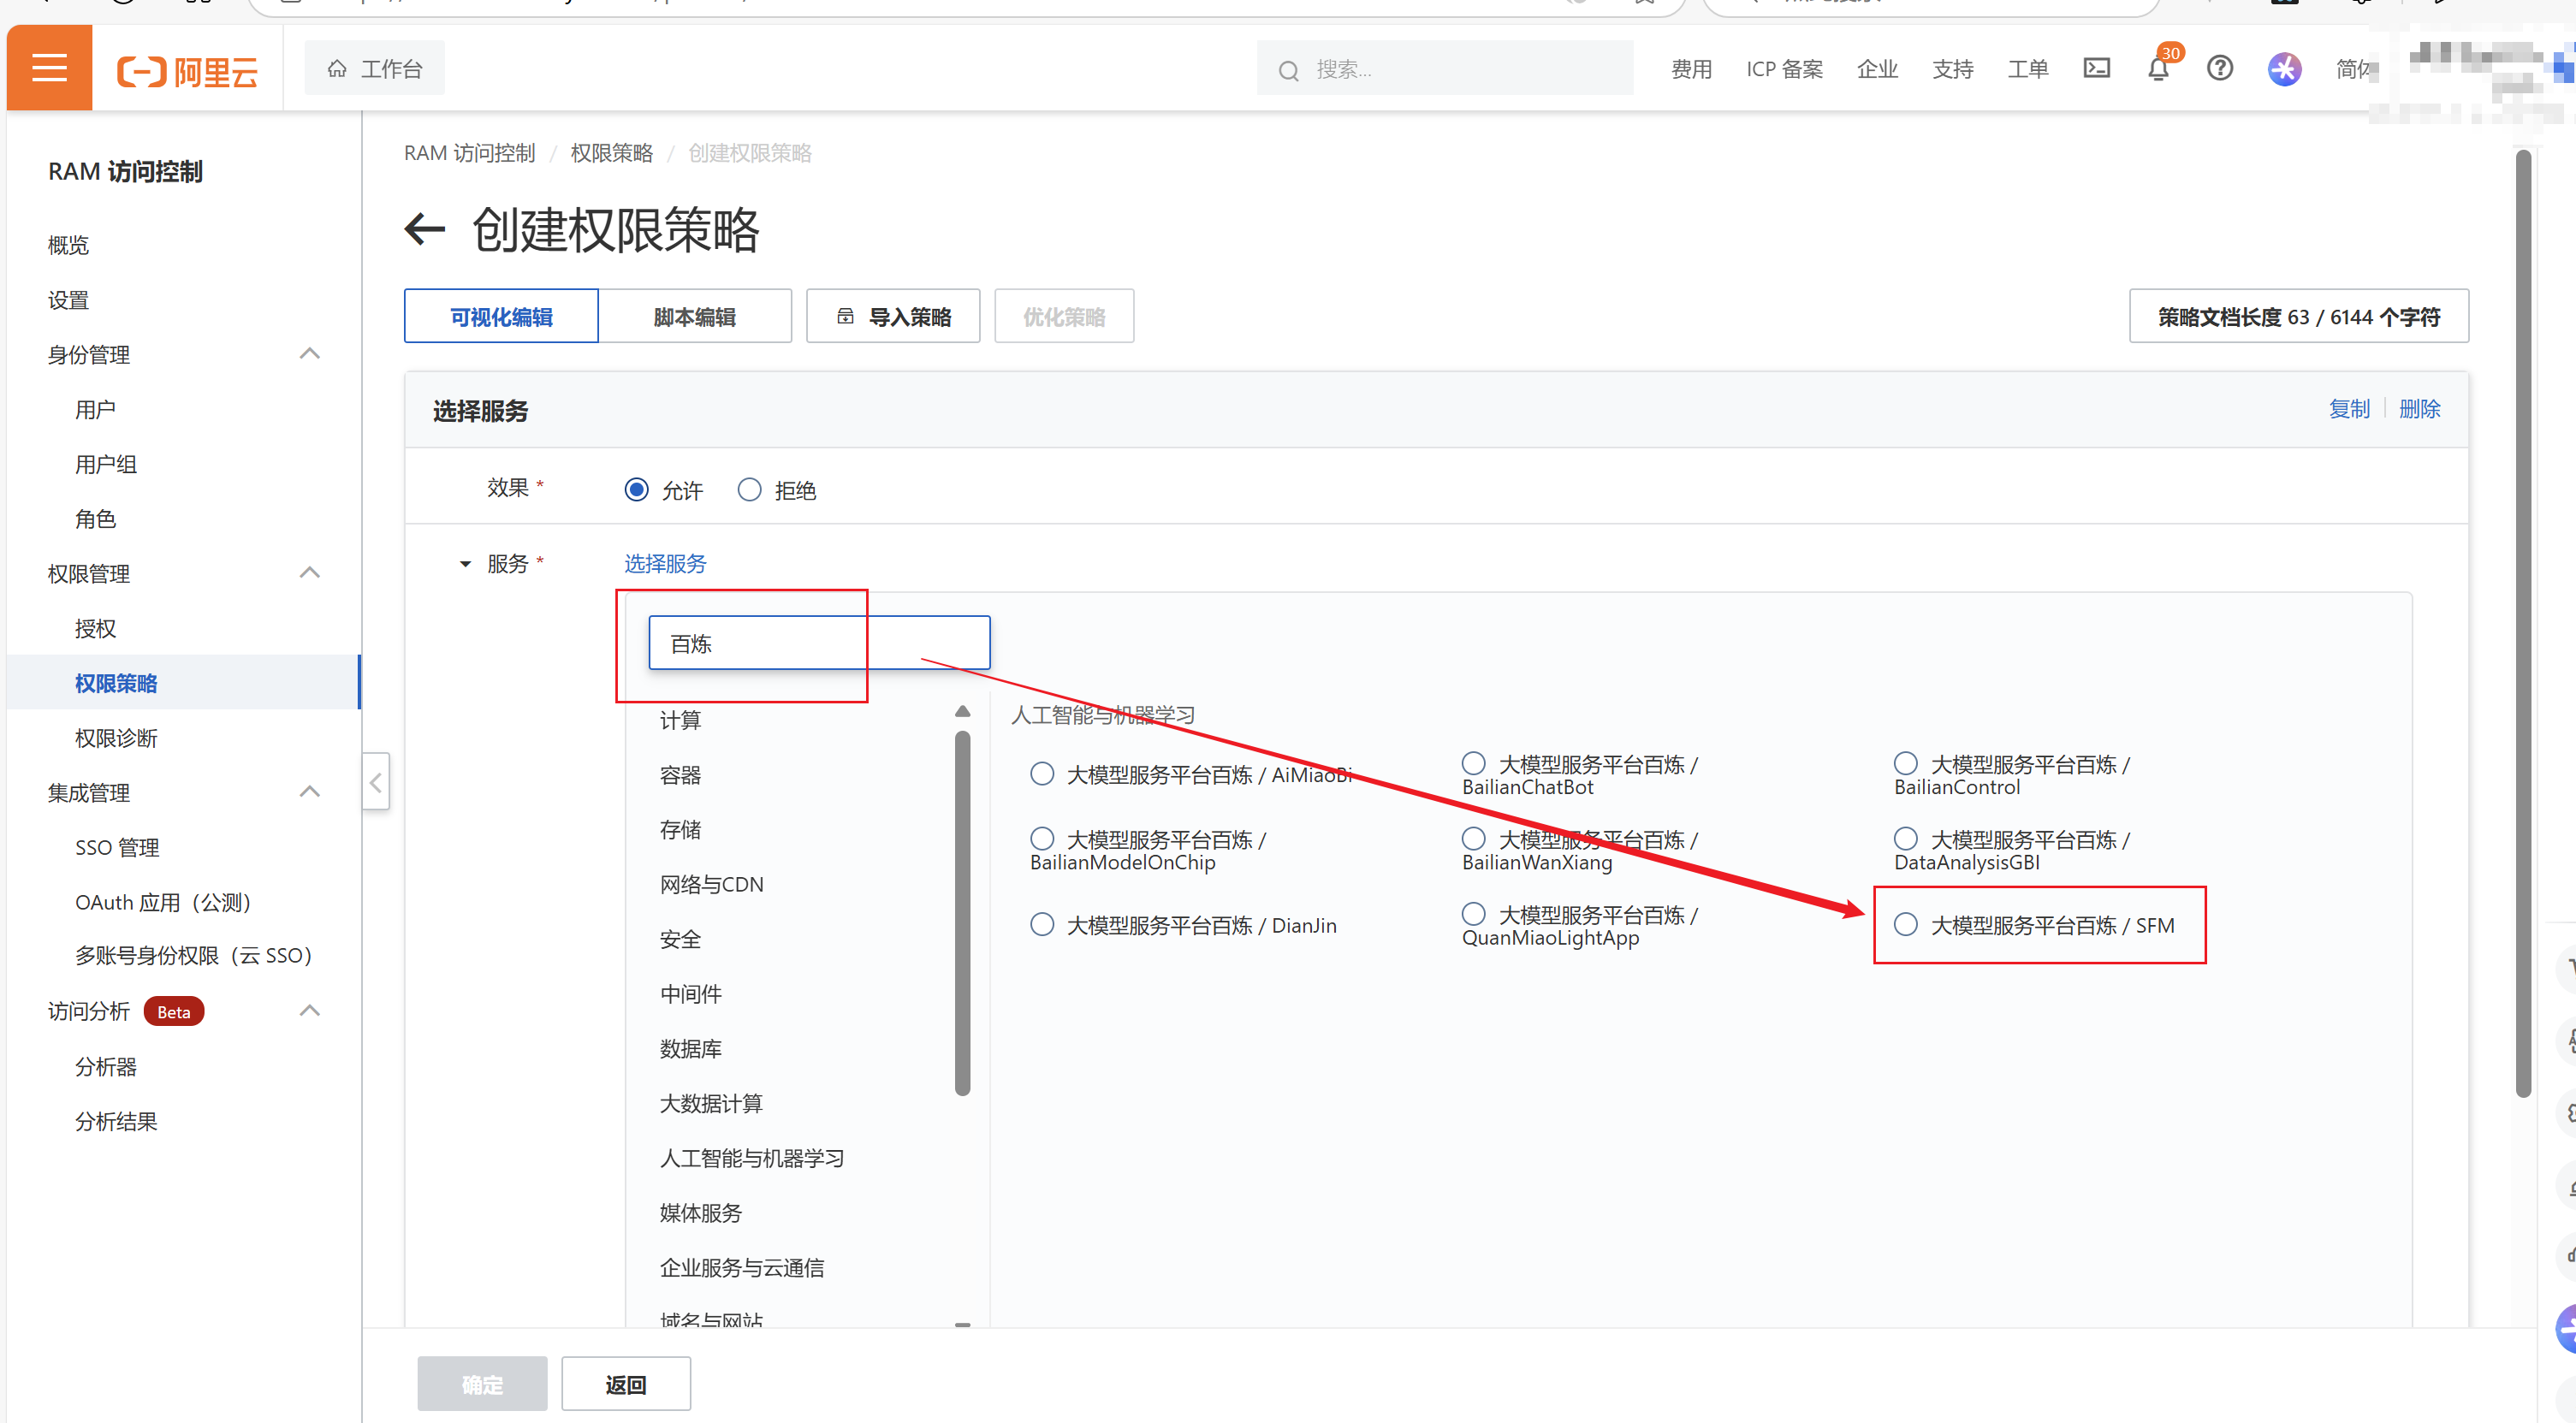Click the help question mark icon
Image resolution: width=2576 pixels, height=1423 pixels.
coord(2219,68)
